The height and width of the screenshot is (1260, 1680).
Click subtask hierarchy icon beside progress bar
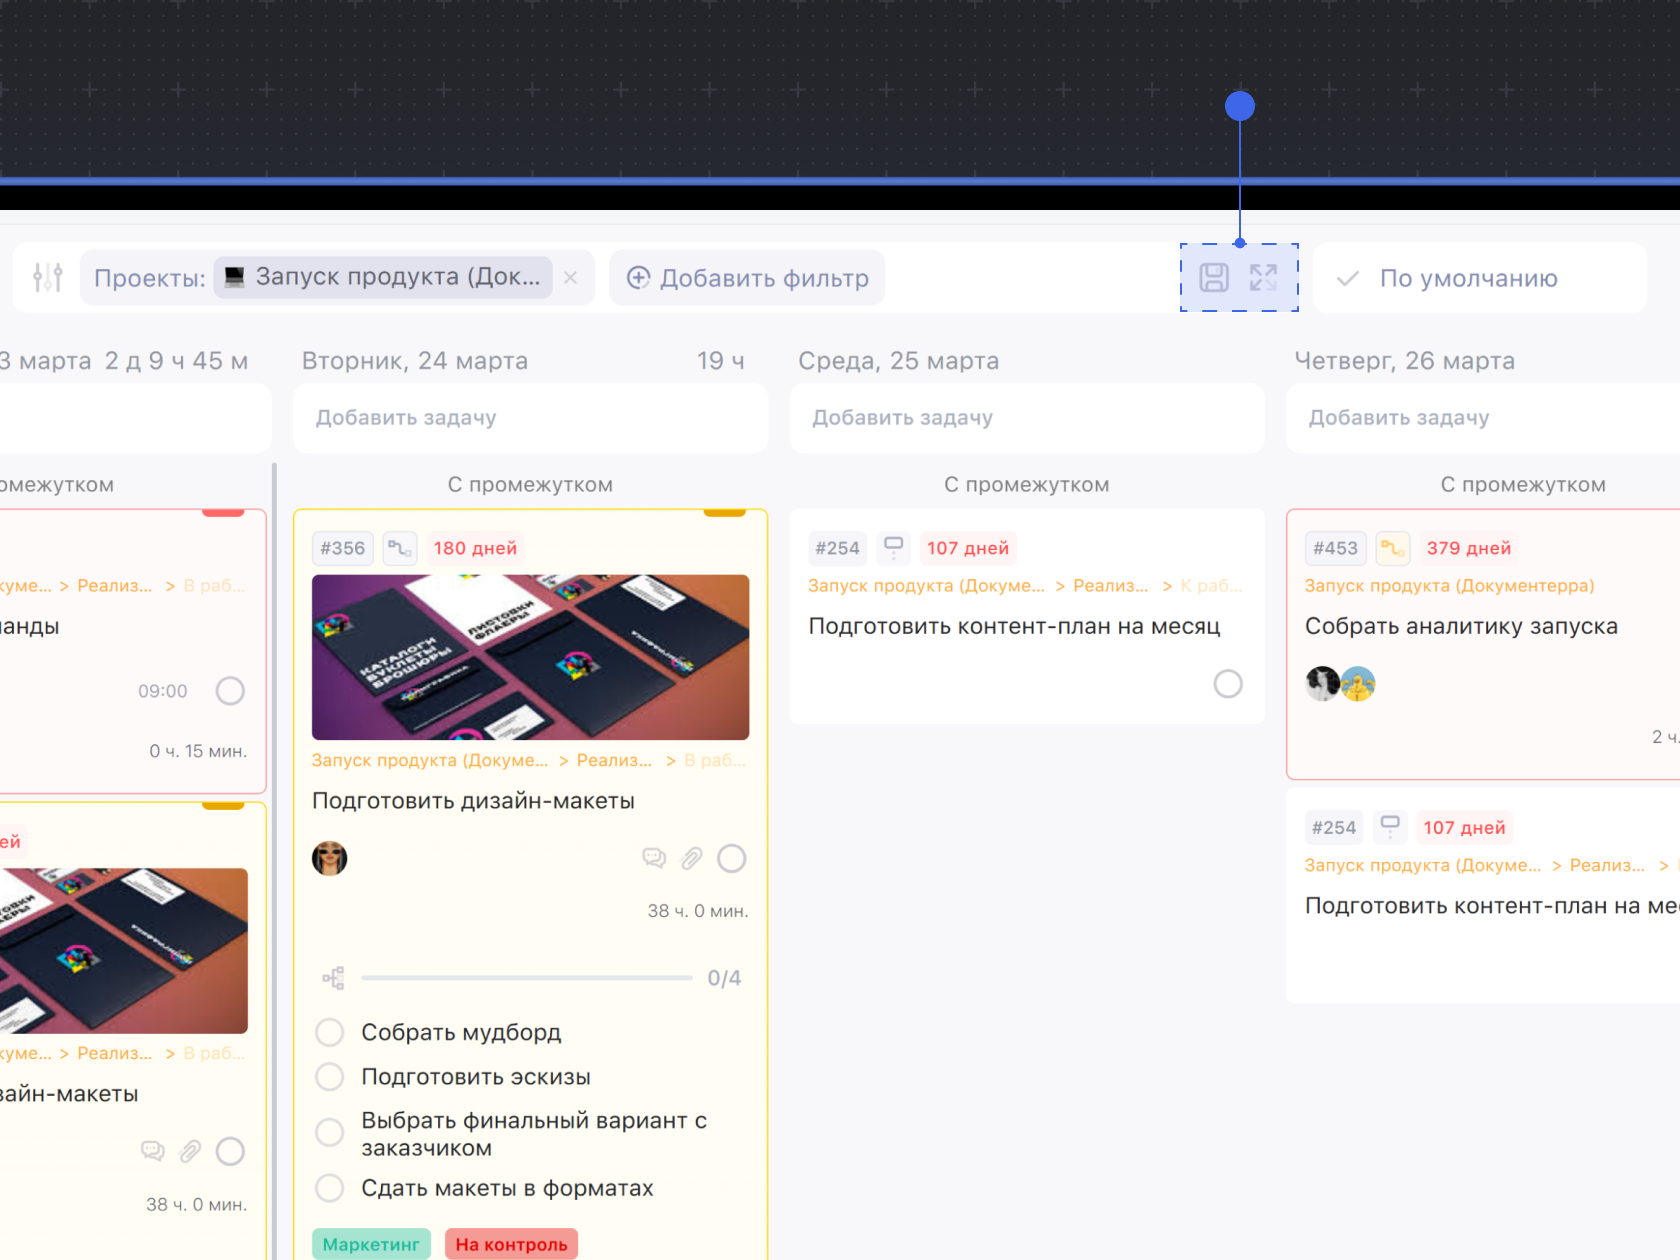(x=333, y=978)
